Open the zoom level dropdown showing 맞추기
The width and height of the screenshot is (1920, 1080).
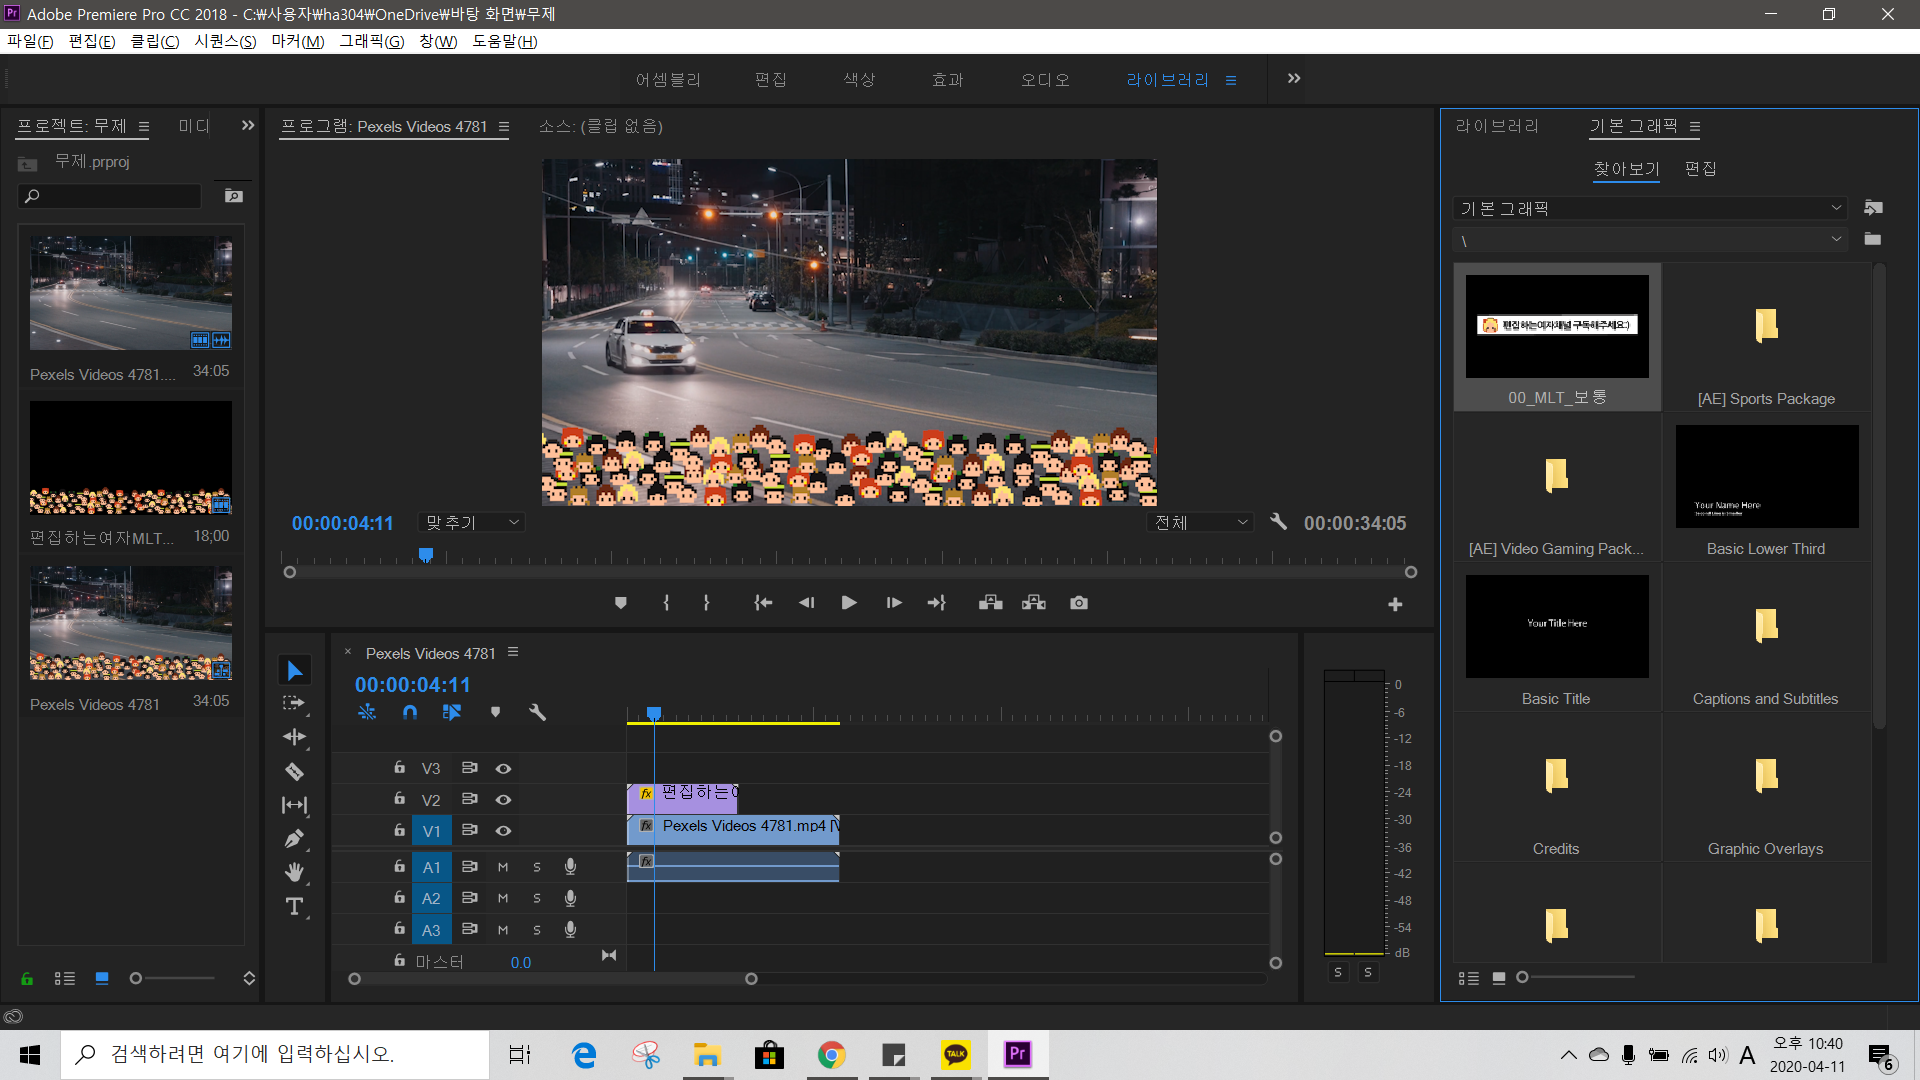[x=472, y=523]
